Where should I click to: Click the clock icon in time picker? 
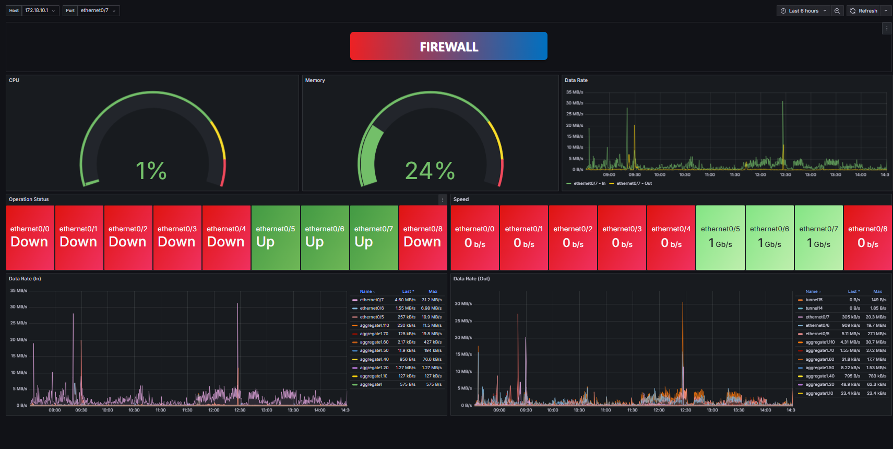pos(783,10)
